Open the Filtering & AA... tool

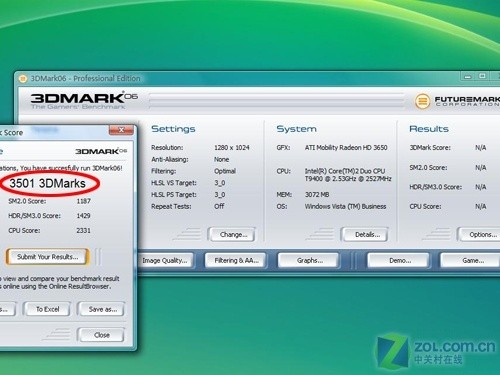tap(236, 260)
